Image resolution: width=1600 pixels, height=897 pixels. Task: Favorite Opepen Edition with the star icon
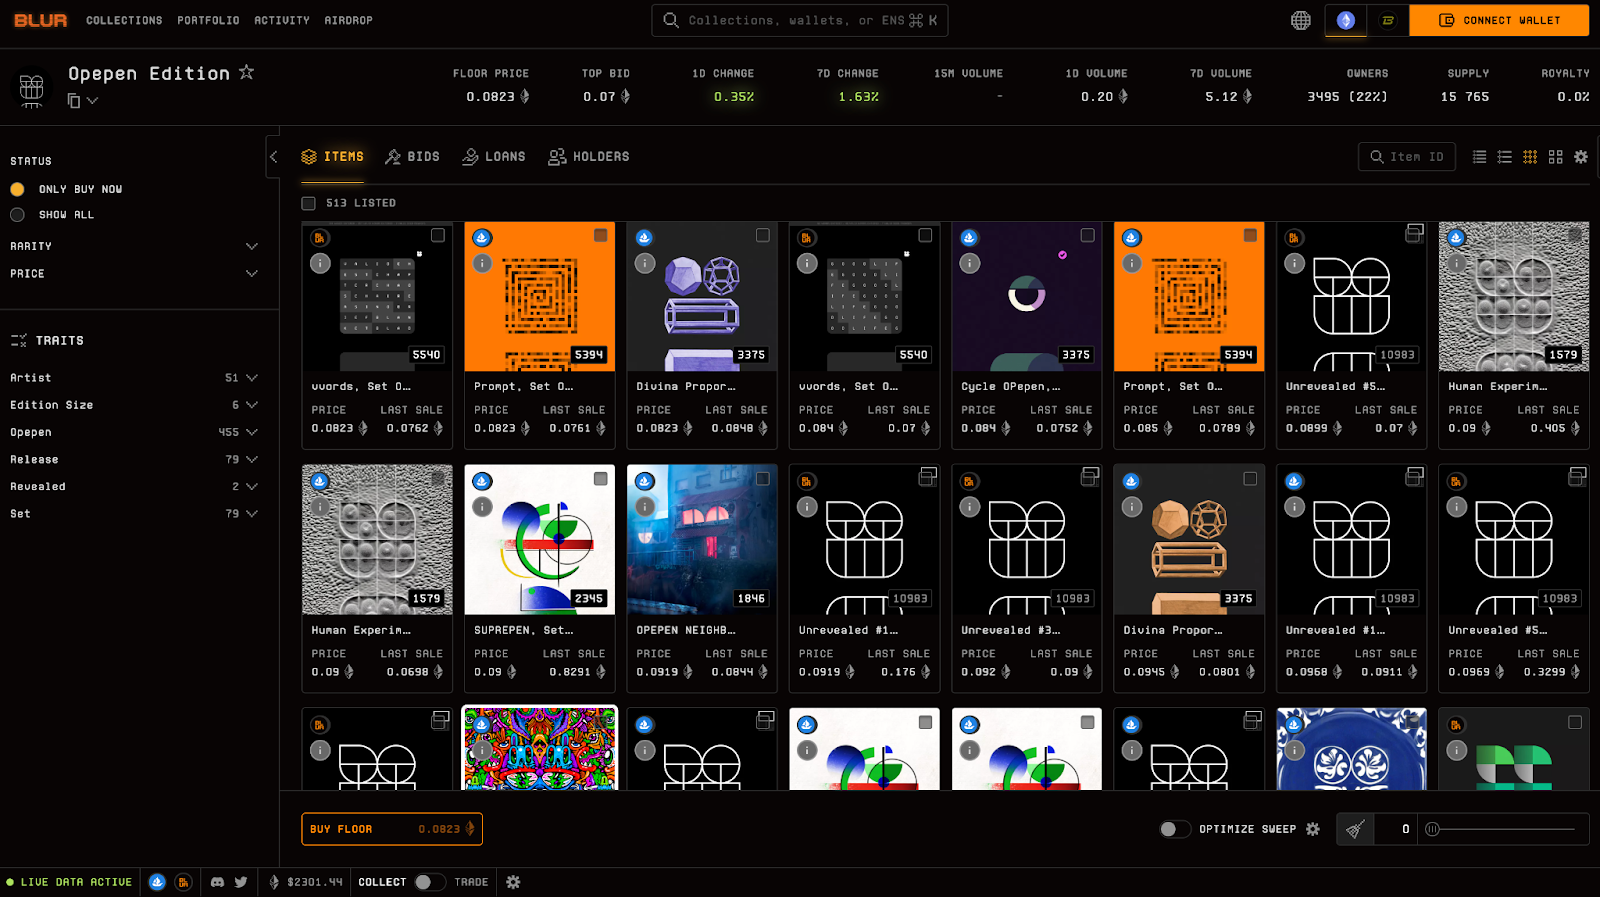[x=246, y=72]
